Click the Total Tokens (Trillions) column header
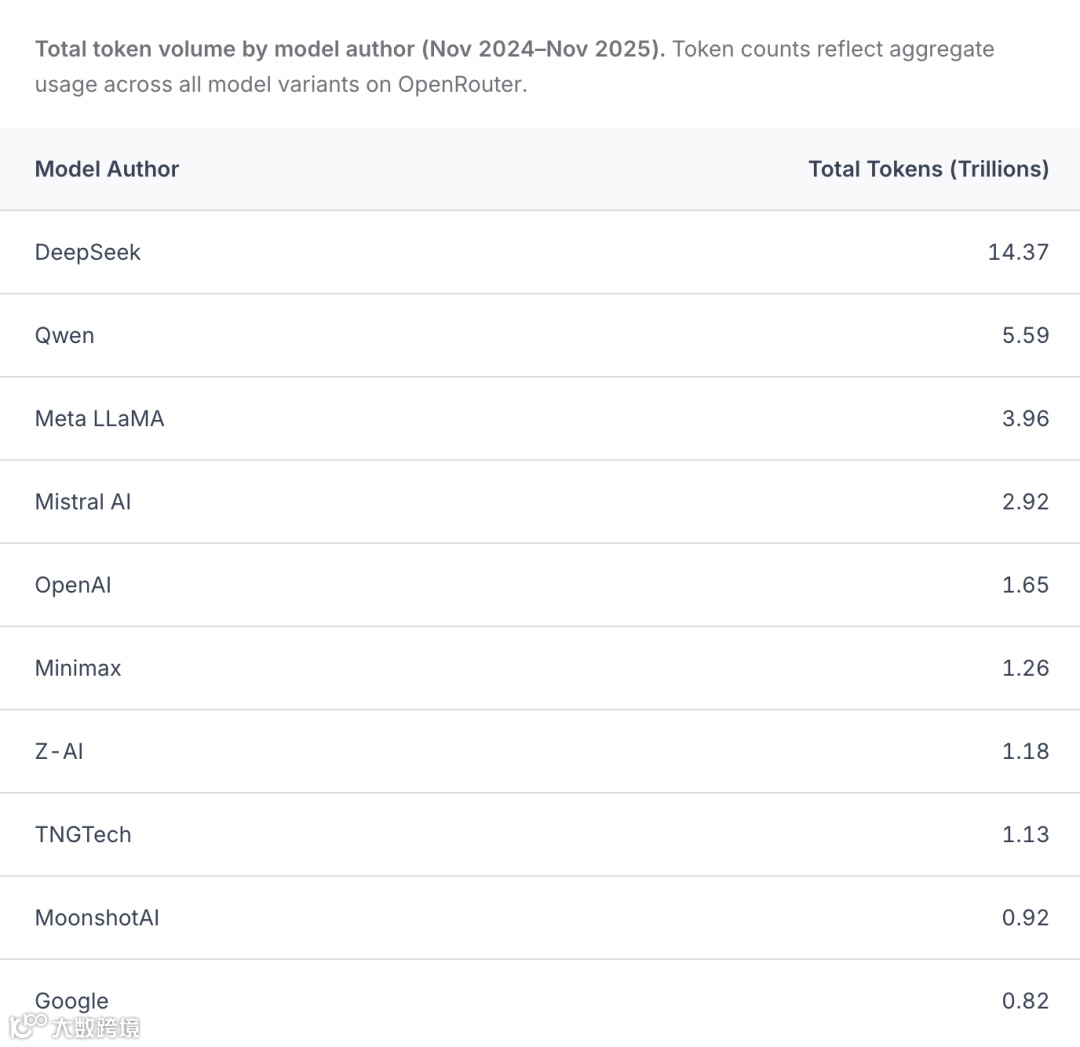Image resolution: width=1080 pixels, height=1047 pixels. click(928, 169)
